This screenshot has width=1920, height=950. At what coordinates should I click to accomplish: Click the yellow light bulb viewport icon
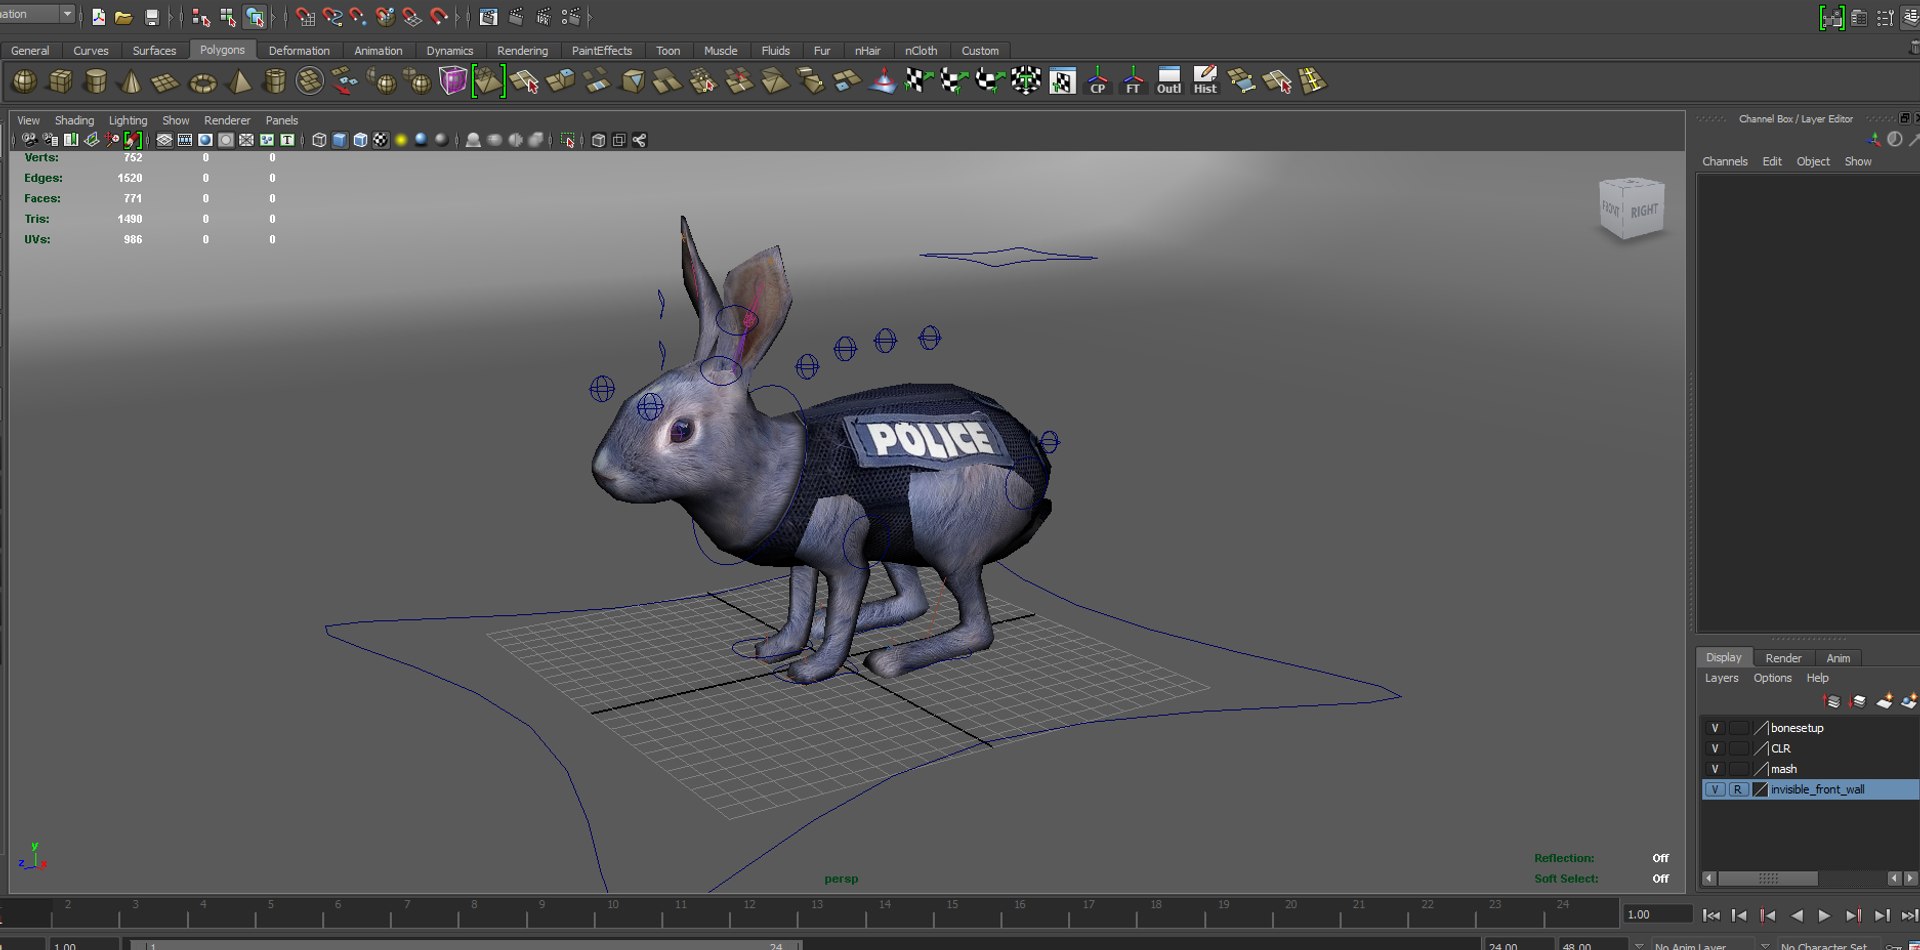point(401,140)
